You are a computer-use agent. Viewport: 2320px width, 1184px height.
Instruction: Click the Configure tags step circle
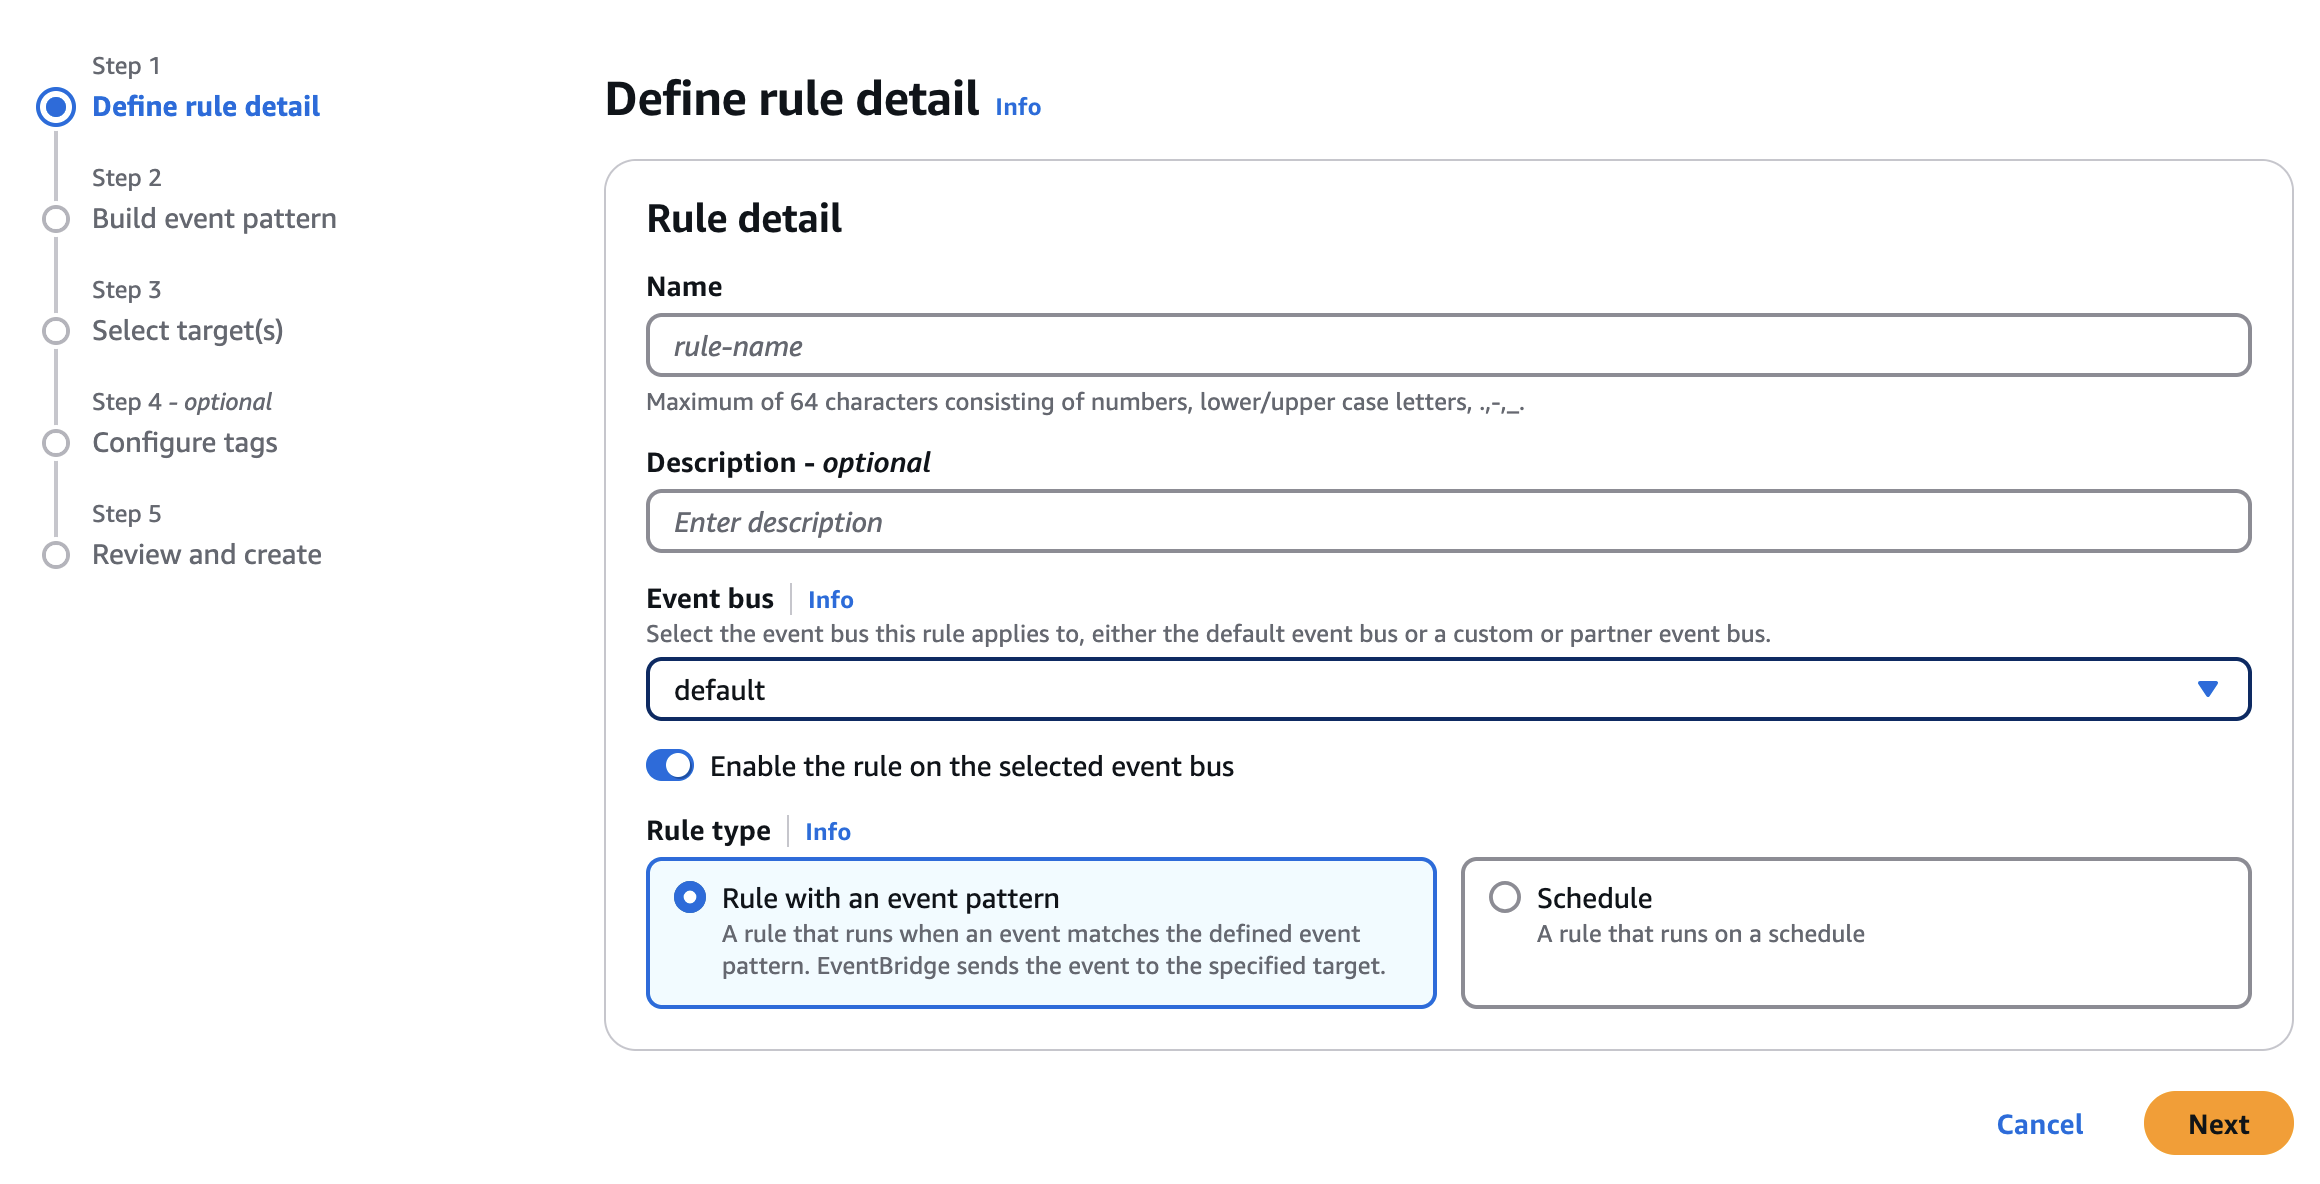click(55, 442)
